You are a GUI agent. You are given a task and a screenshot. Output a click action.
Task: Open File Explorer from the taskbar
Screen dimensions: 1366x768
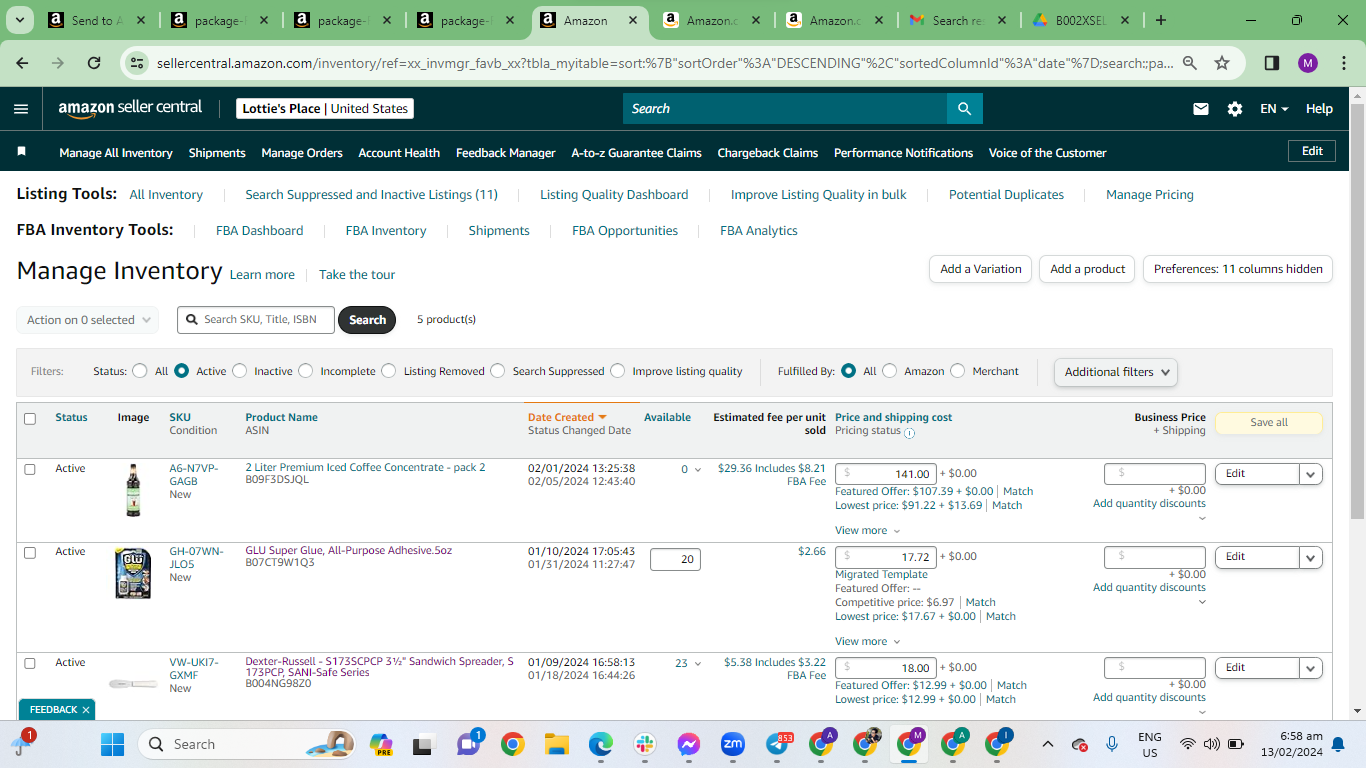[x=556, y=744]
